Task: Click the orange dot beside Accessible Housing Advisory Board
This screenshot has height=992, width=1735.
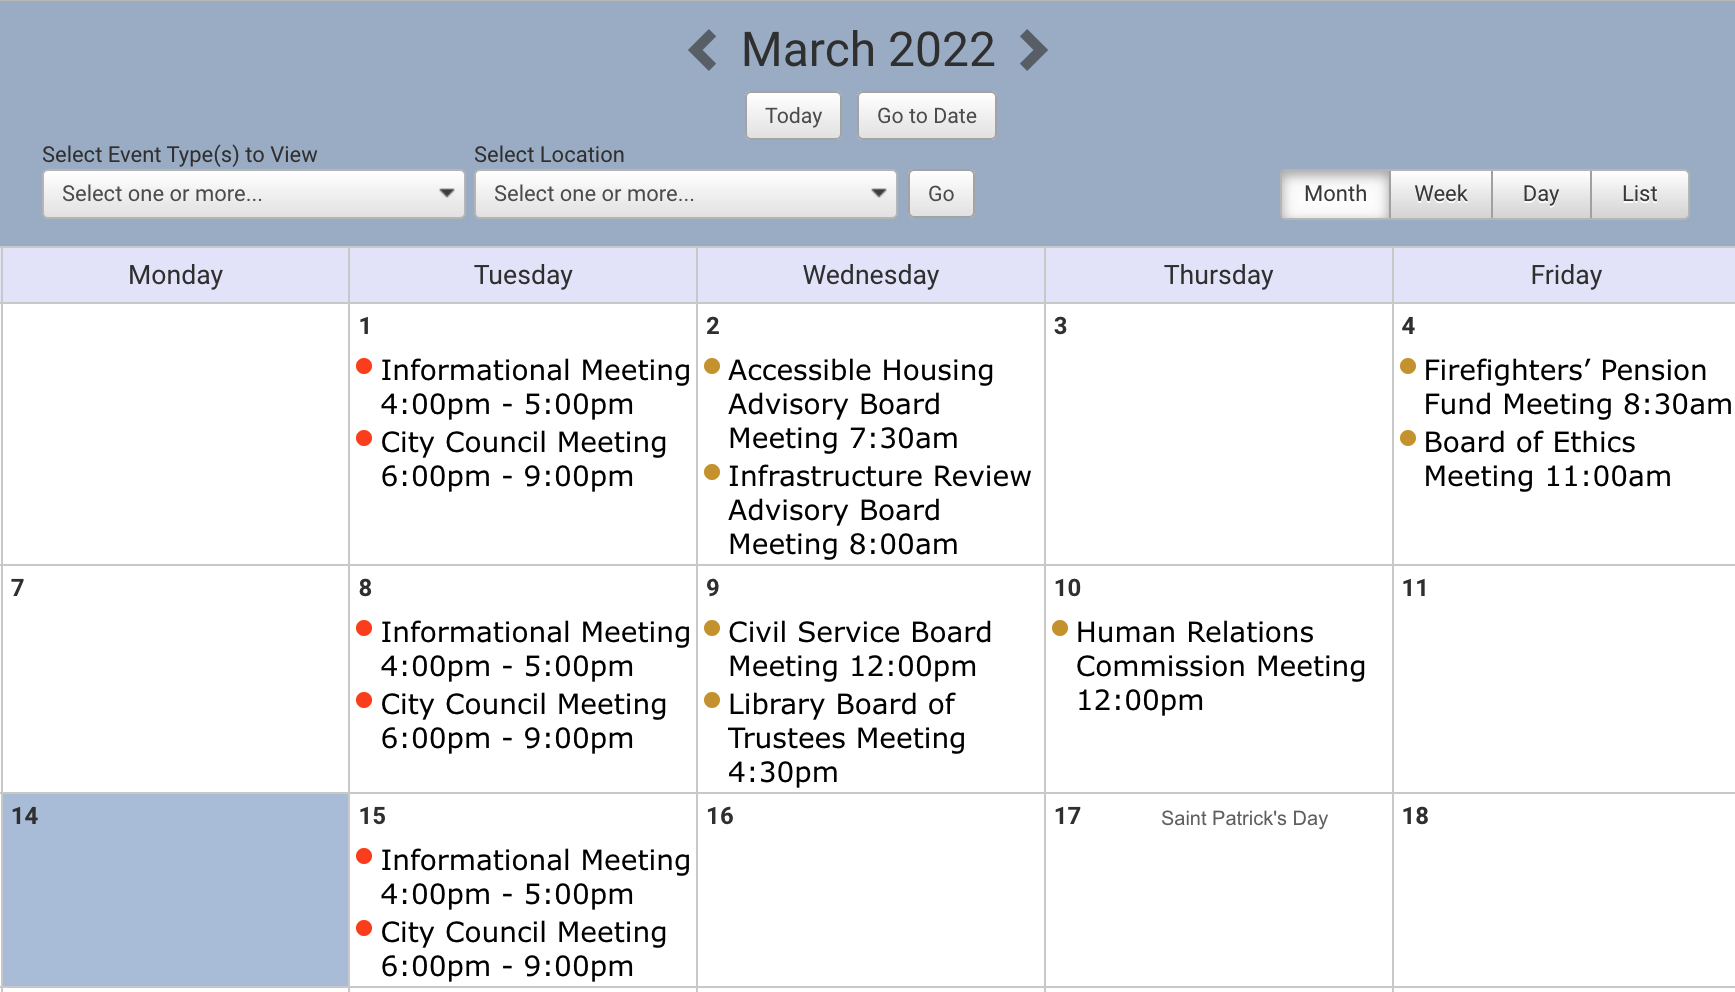Action: click(712, 366)
